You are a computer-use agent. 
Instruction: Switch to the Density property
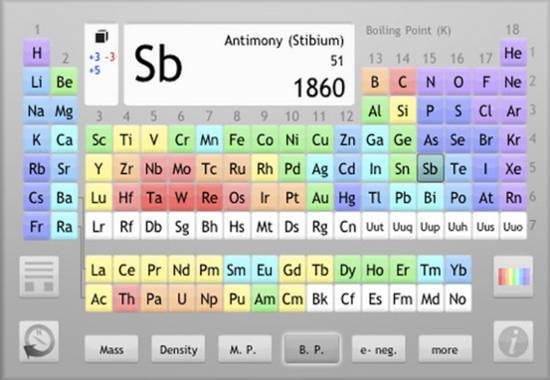click(178, 349)
